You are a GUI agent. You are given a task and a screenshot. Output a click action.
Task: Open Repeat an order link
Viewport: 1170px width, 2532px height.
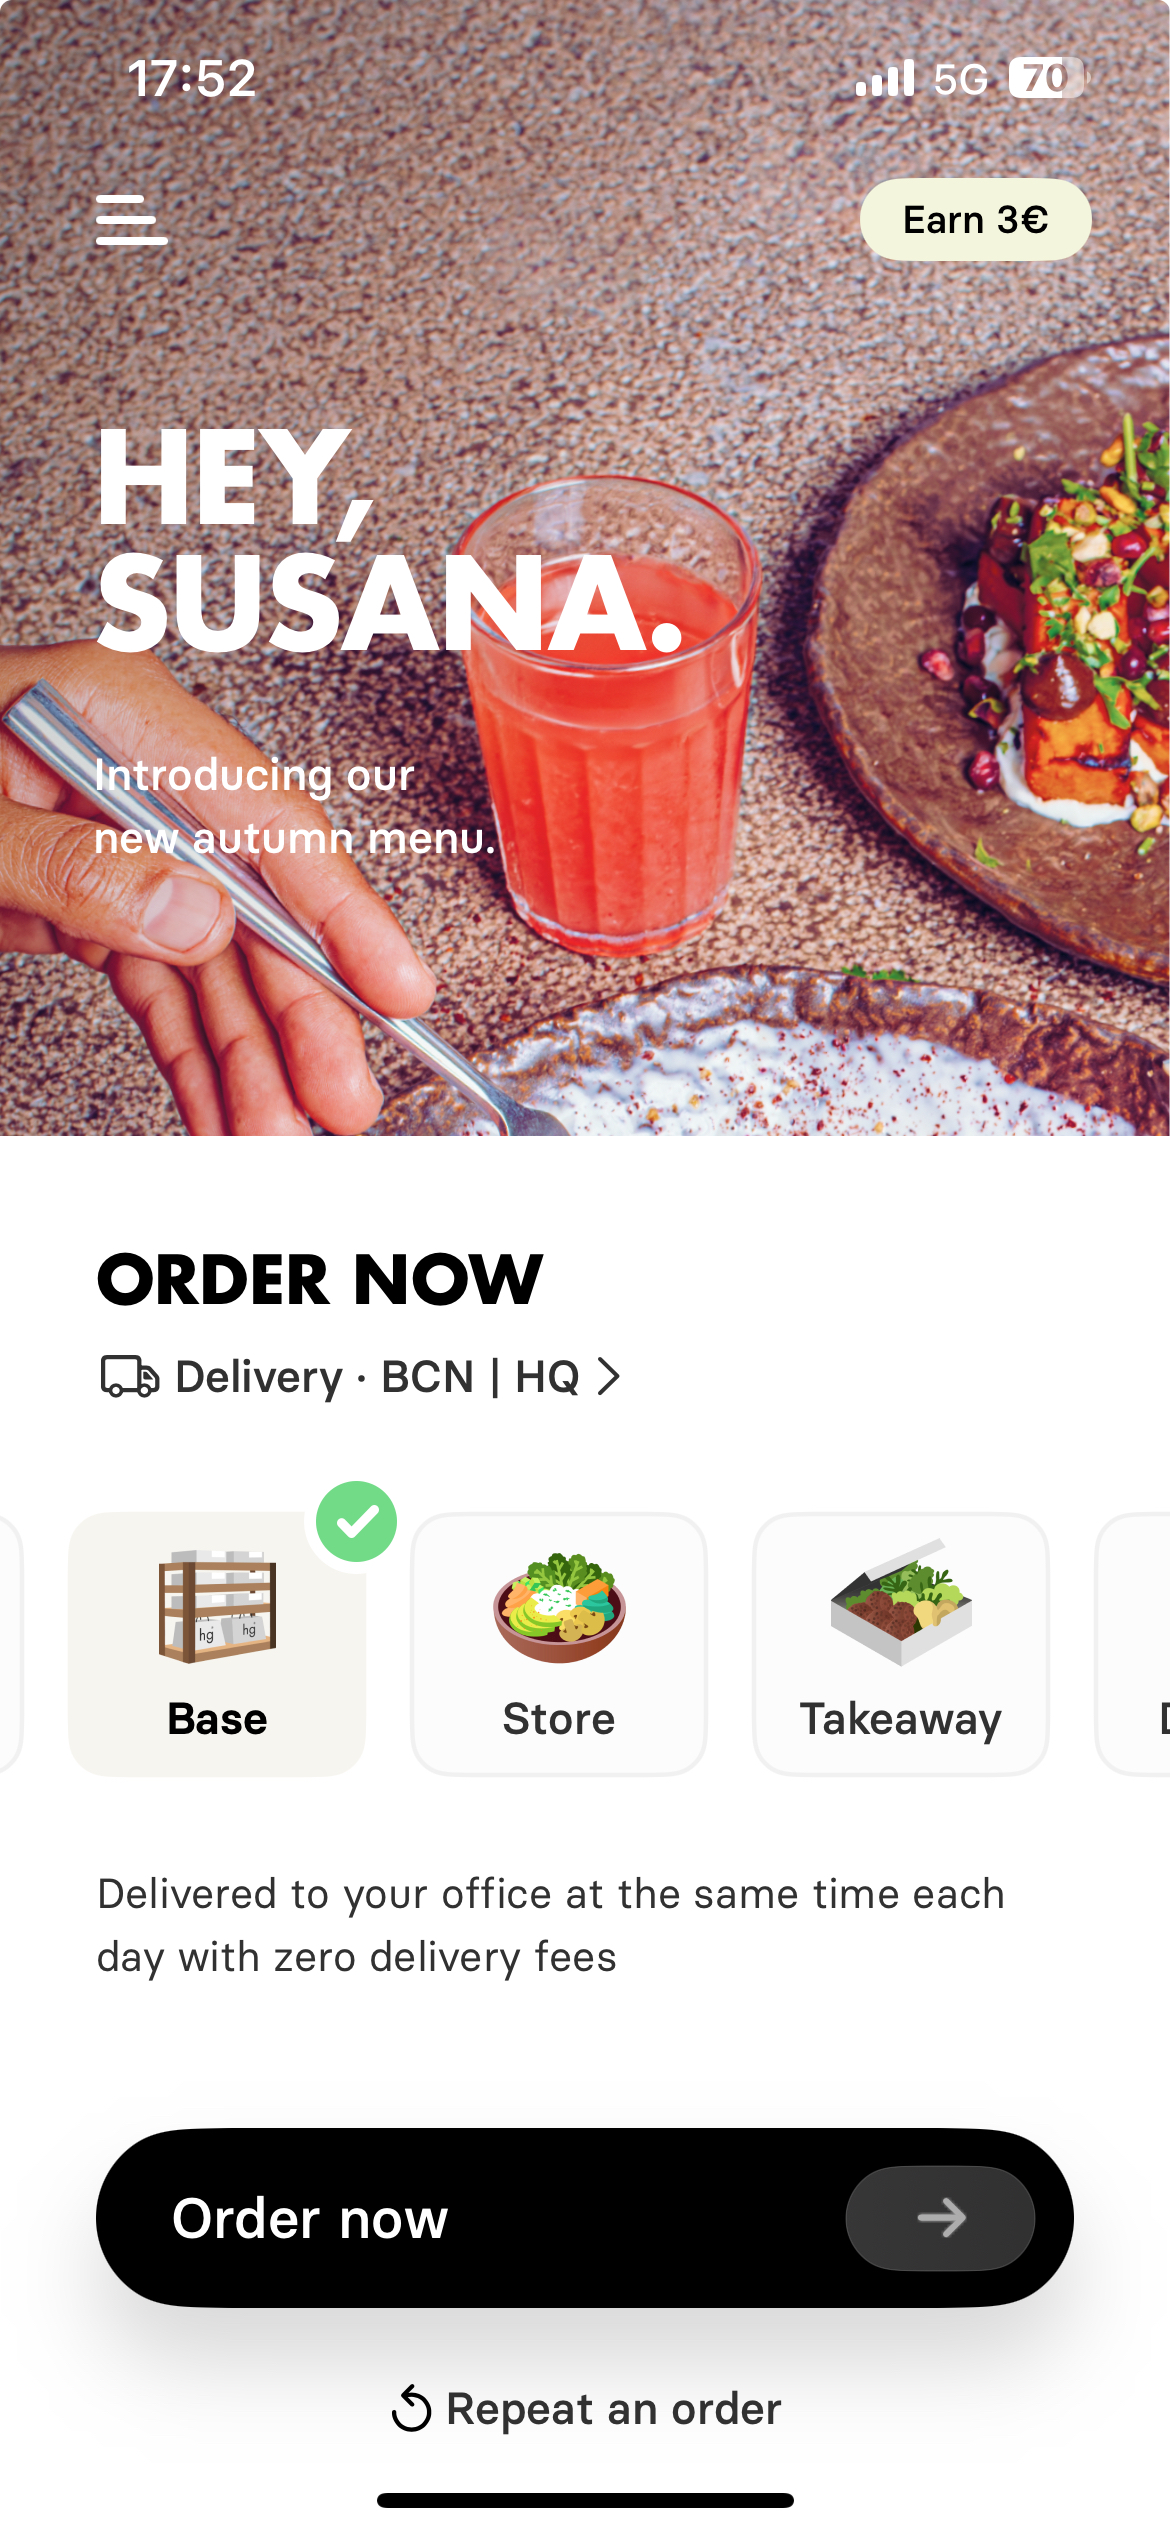[585, 2409]
